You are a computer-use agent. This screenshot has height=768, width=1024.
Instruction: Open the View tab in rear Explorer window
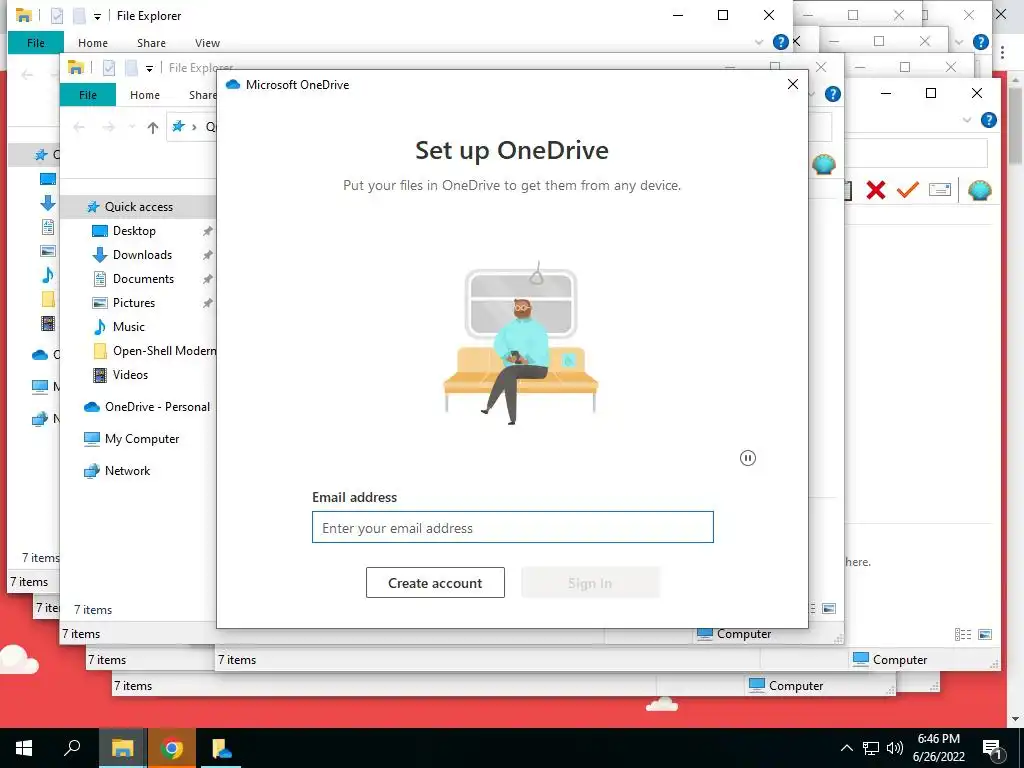tap(207, 42)
